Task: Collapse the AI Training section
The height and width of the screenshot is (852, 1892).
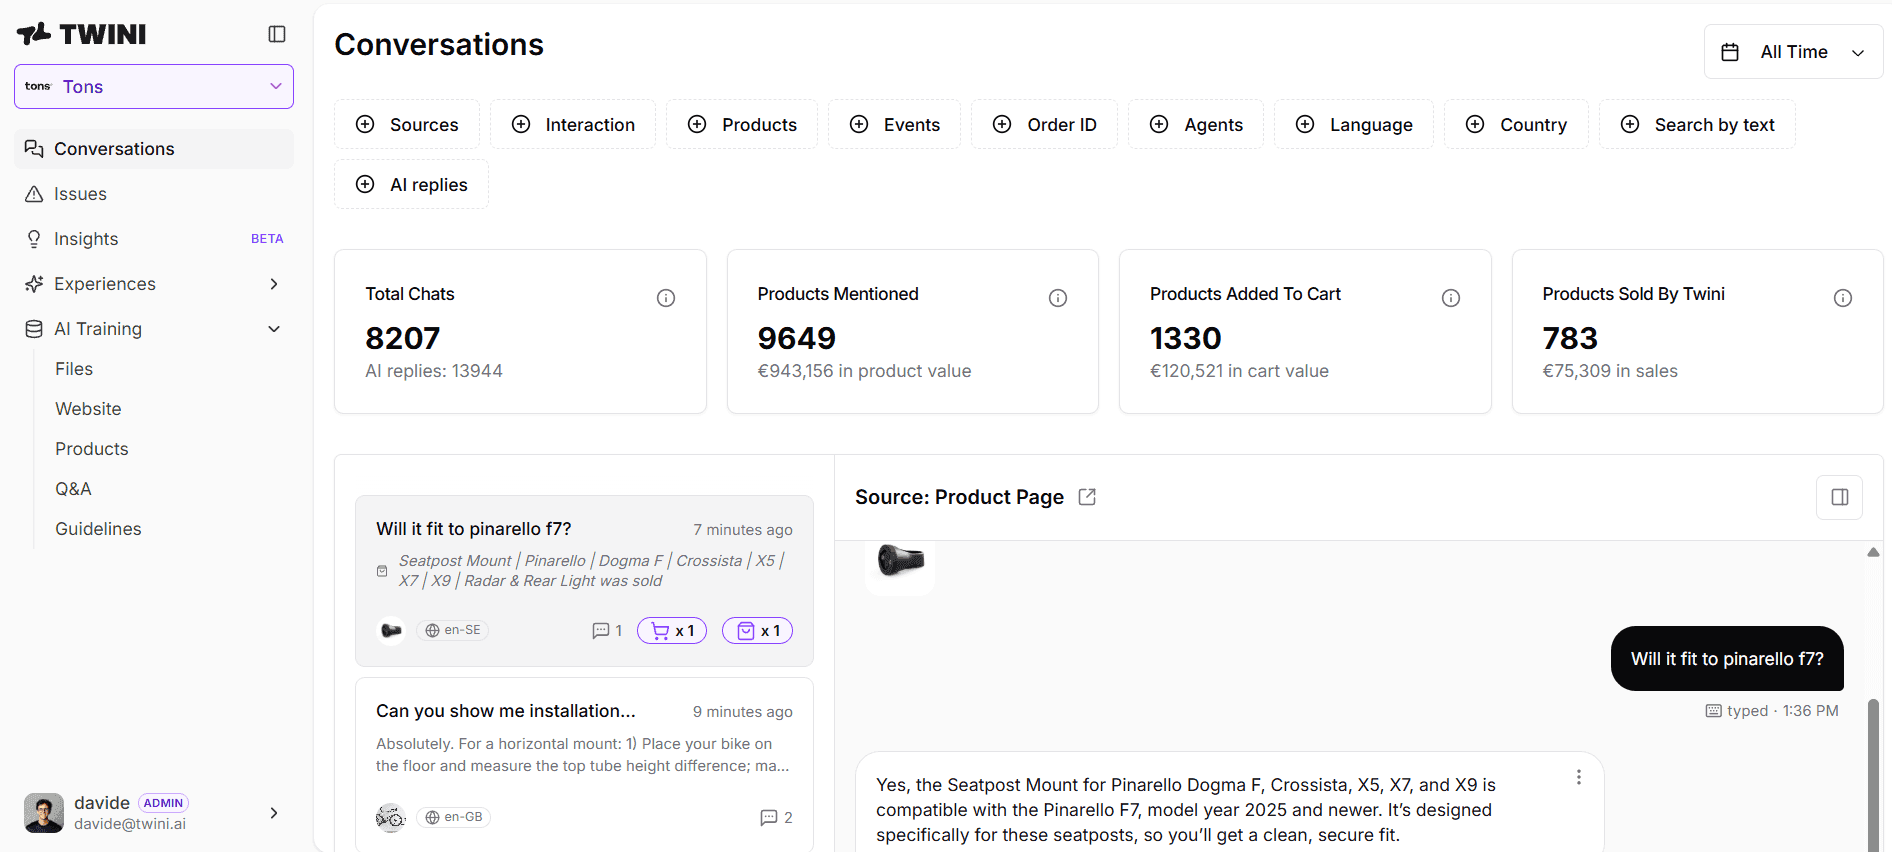Action: click(154, 329)
